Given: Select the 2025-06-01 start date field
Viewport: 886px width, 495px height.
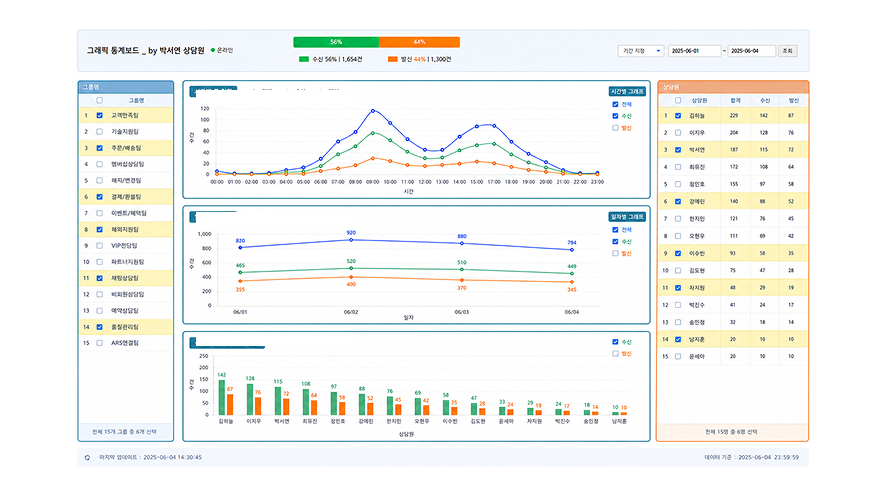Looking at the screenshot, I should (x=694, y=51).
